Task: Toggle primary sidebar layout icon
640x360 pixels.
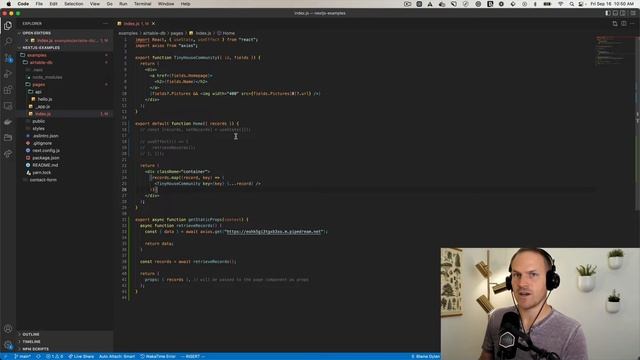Action: [x=608, y=13]
